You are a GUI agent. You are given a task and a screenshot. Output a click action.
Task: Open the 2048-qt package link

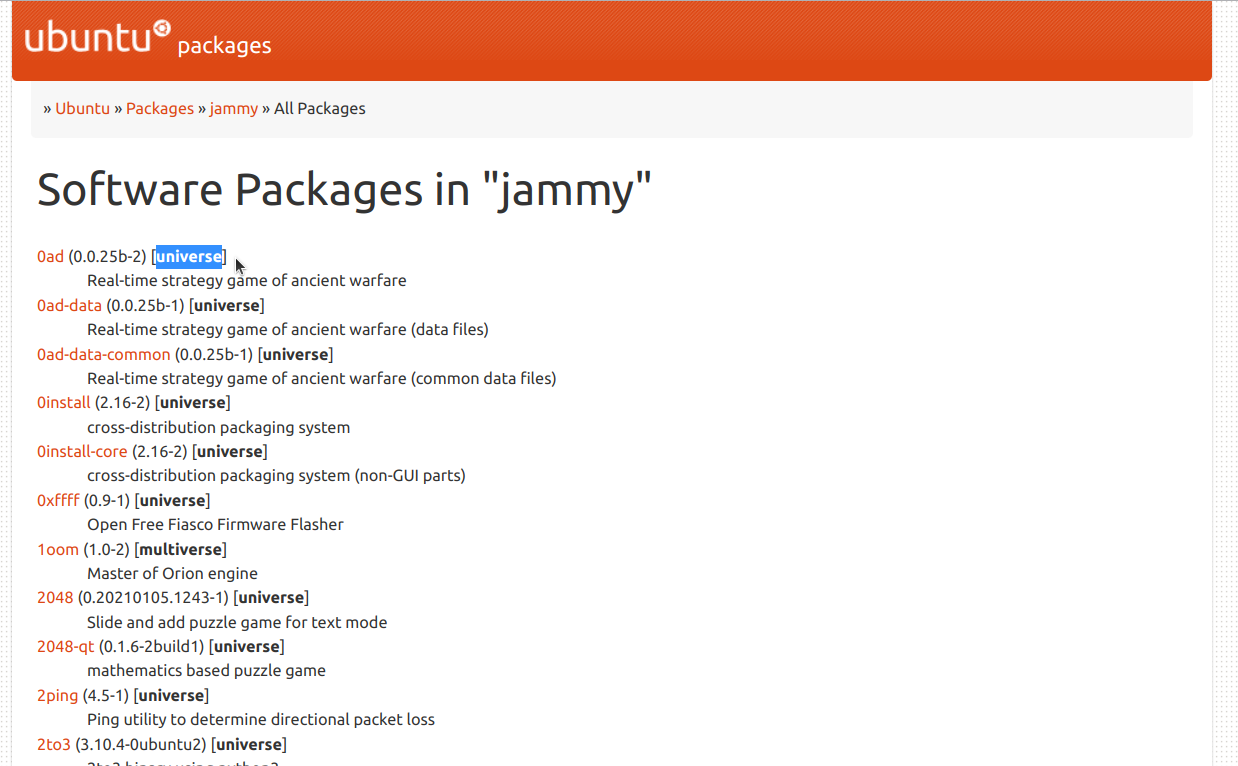(65, 646)
